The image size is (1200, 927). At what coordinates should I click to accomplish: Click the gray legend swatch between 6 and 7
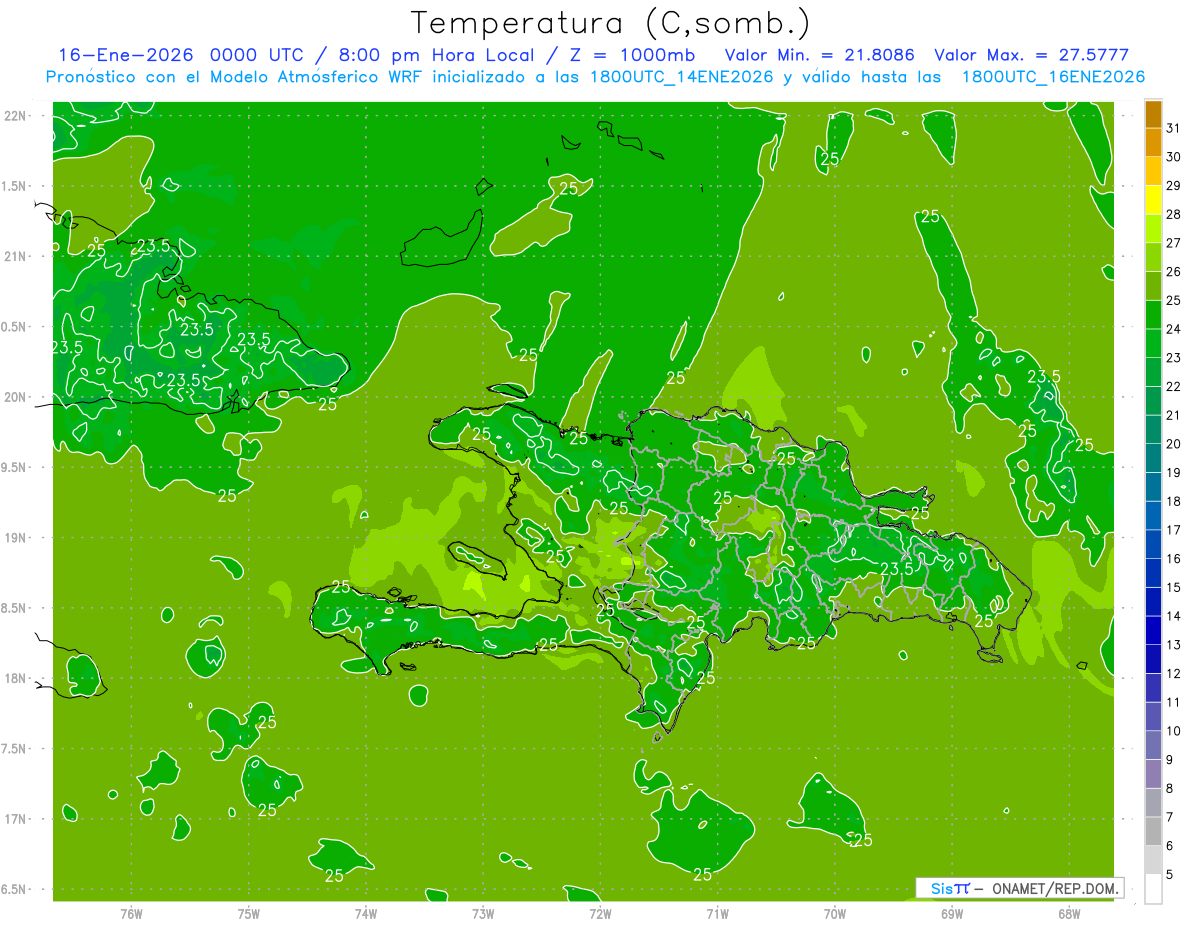tap(1153, 832)
